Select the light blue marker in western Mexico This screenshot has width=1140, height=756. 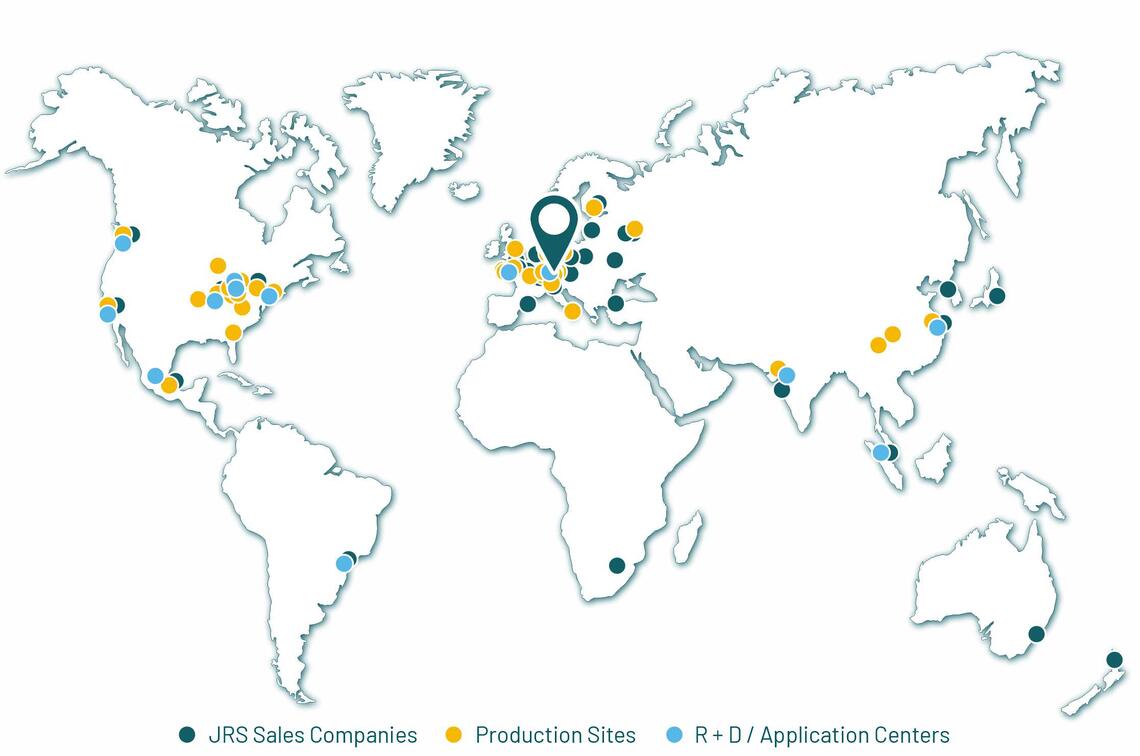pos(156,376)
